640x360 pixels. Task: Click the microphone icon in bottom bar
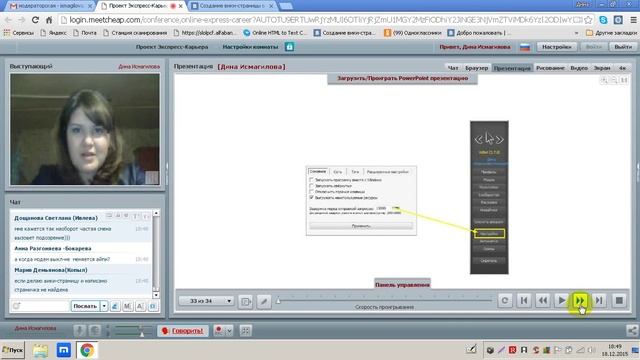[x=80, y=331]
